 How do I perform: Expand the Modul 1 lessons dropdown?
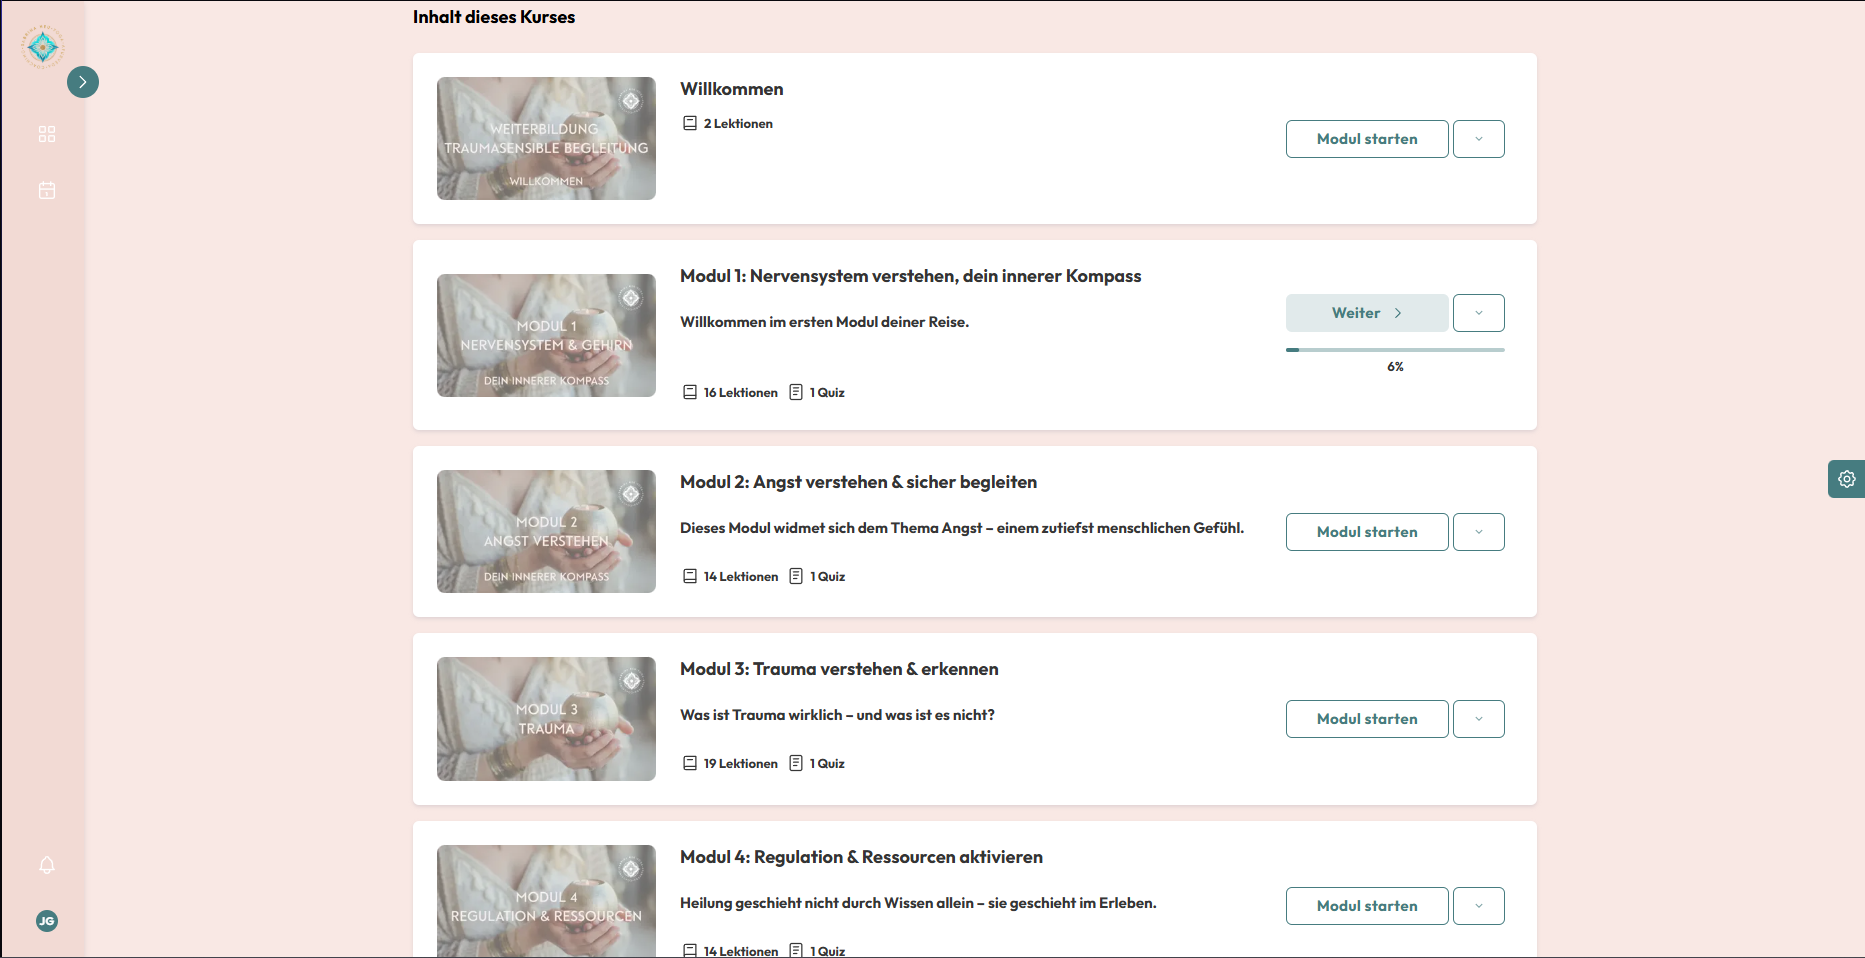[x=1479, y=313]
